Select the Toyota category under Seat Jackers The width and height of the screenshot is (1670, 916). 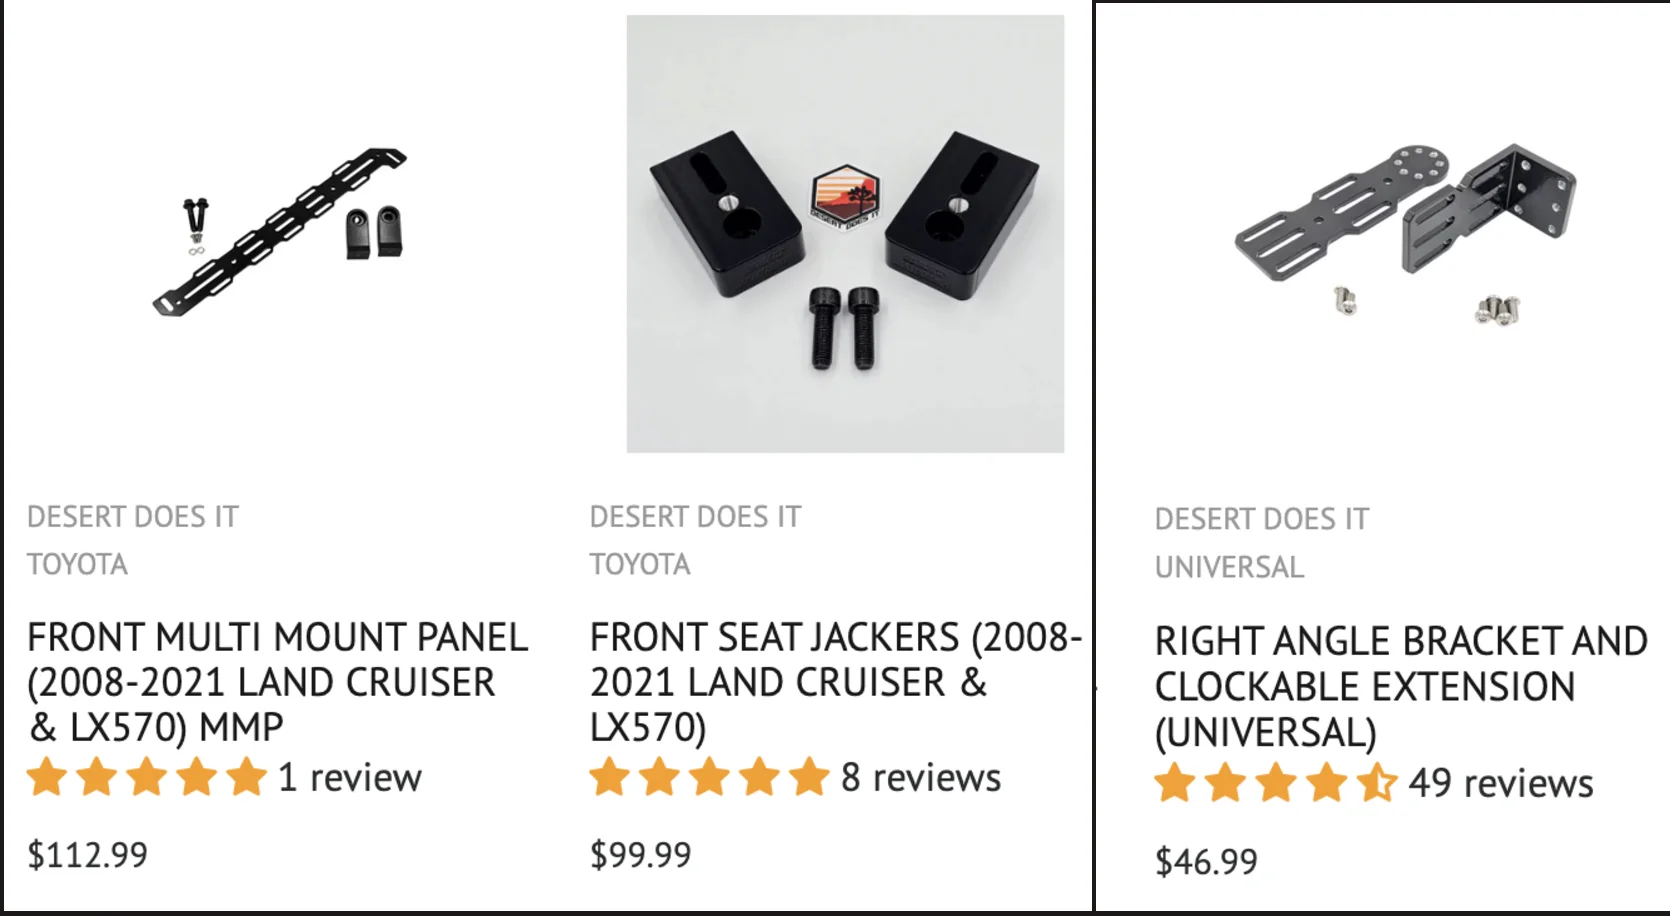(x=640, y=565)
